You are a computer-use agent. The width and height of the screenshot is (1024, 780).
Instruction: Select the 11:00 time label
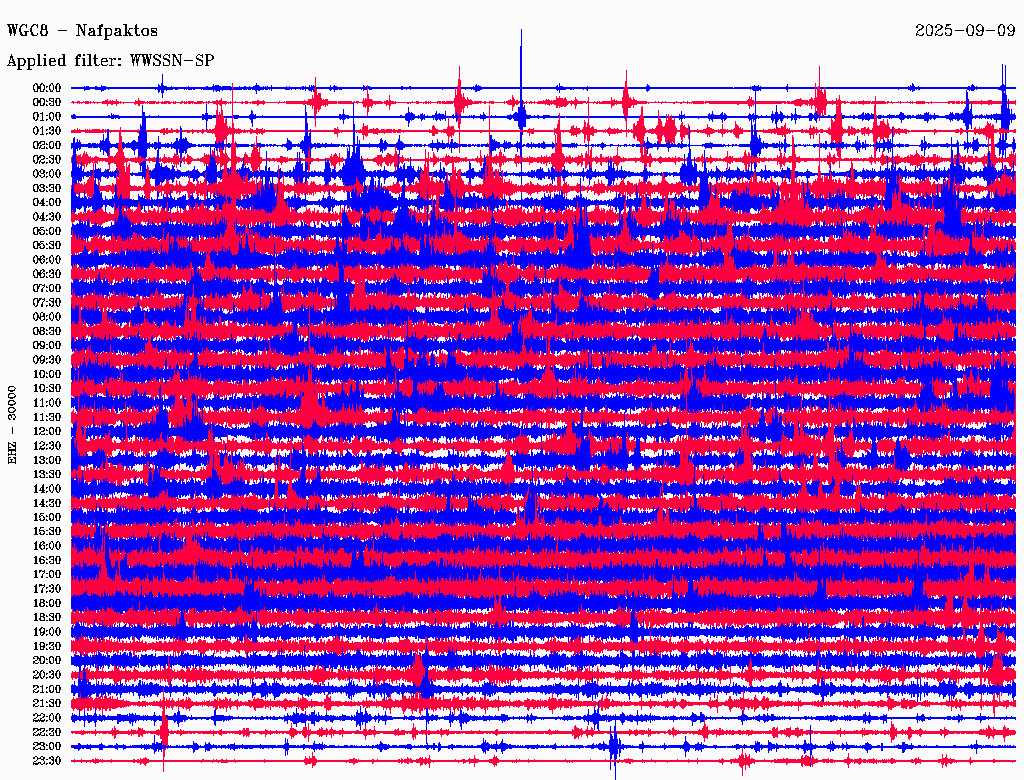(x=47, y=403)
